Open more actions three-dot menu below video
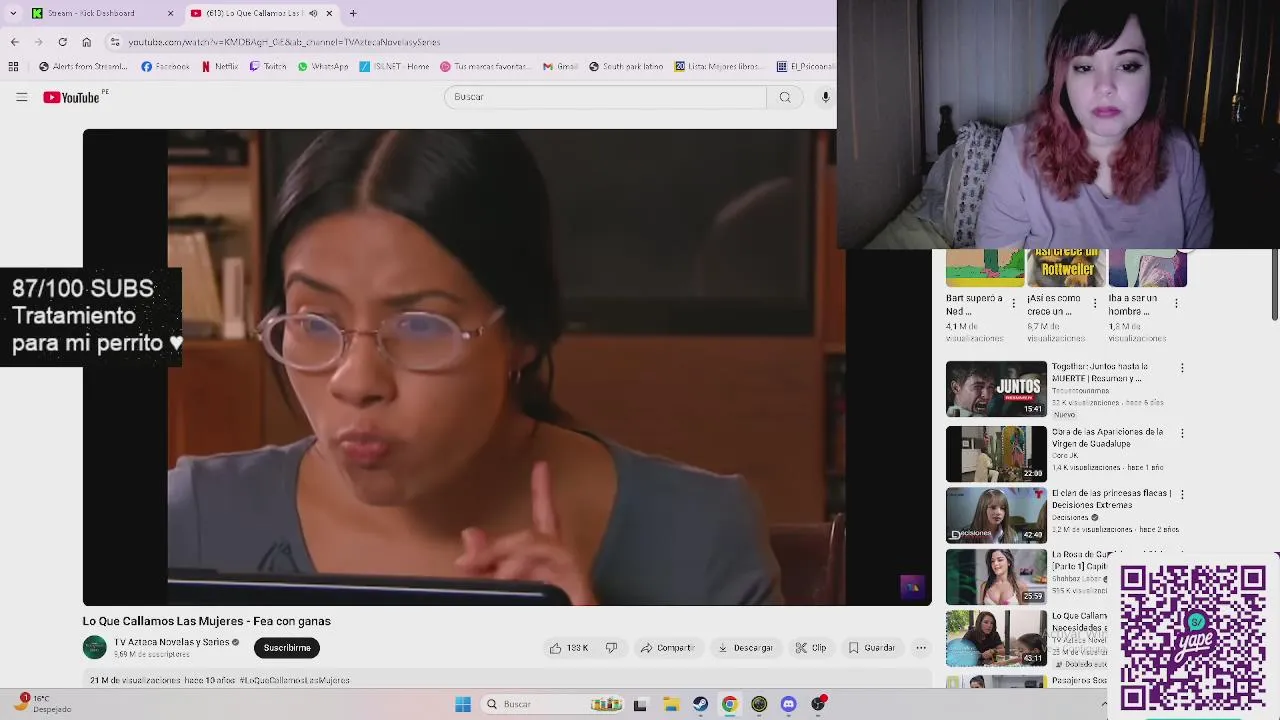 (x=921, y=648)
